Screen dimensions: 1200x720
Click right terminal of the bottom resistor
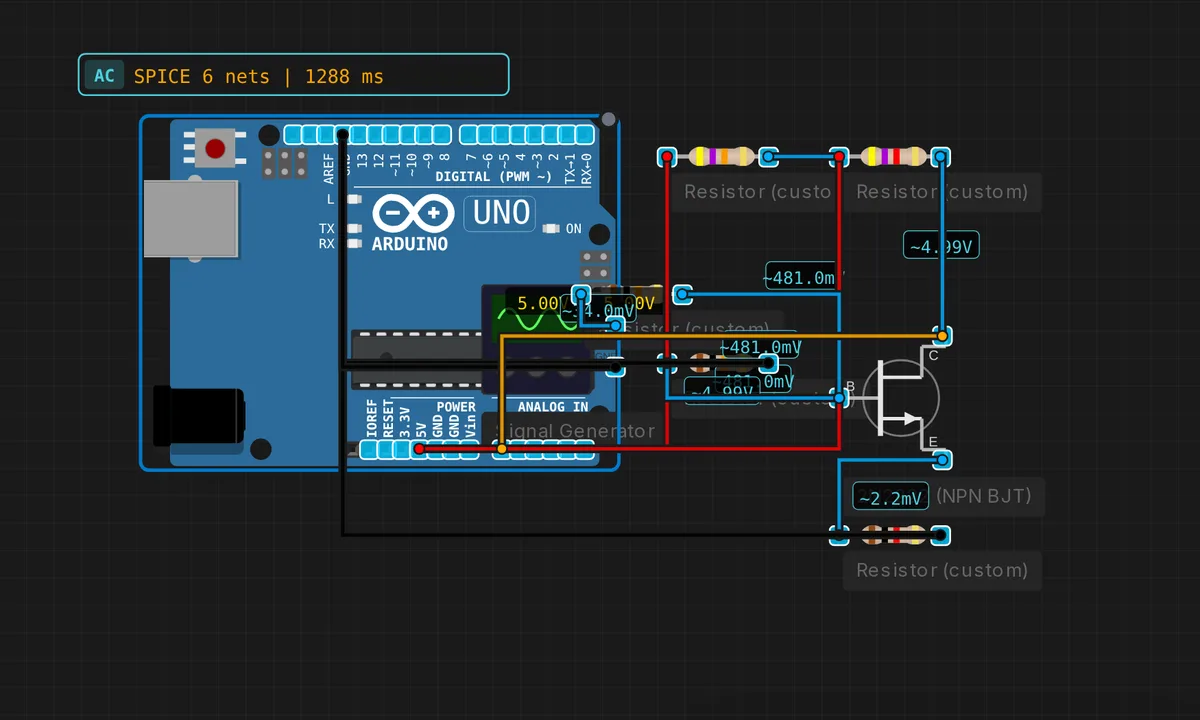pyautogui.click(x=940, y=535)
